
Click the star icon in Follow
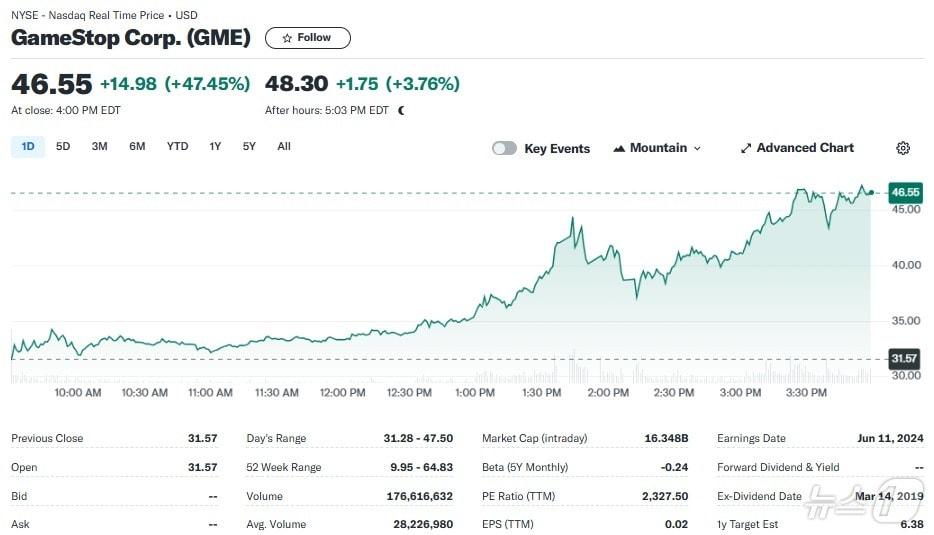(287, 38)
